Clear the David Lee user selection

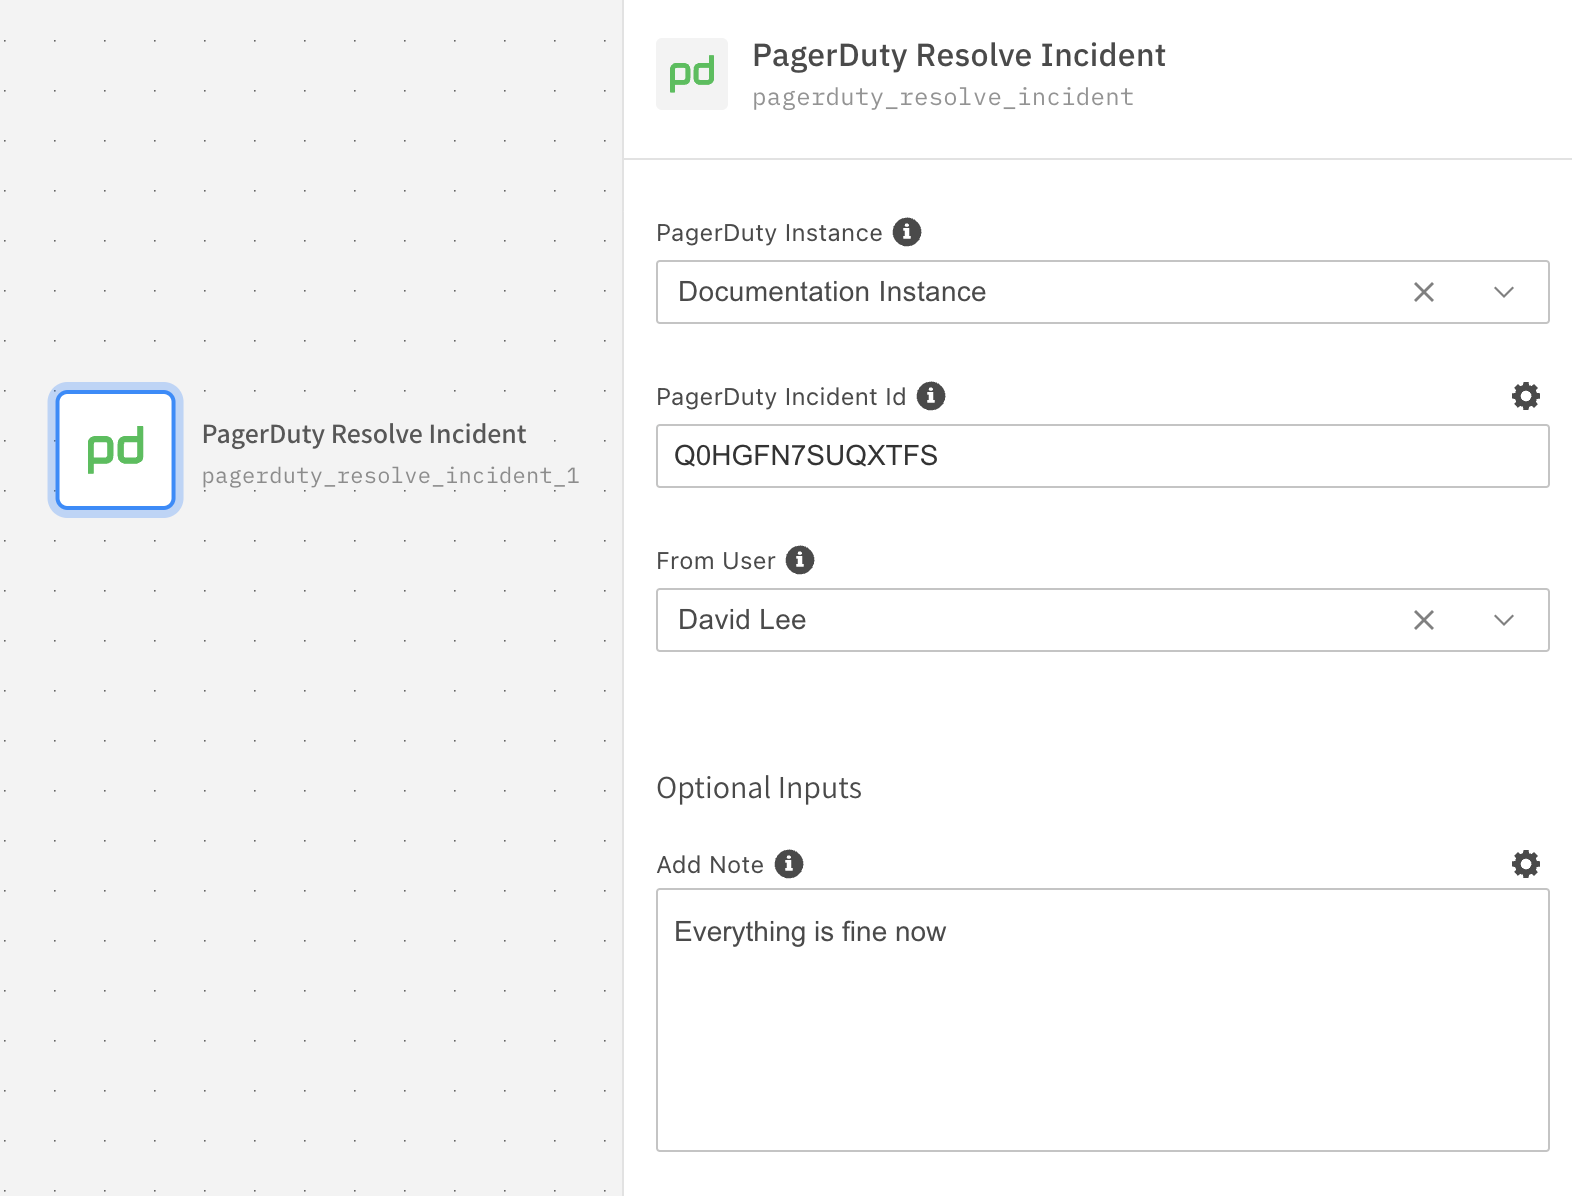click(x=1423, y=620)
